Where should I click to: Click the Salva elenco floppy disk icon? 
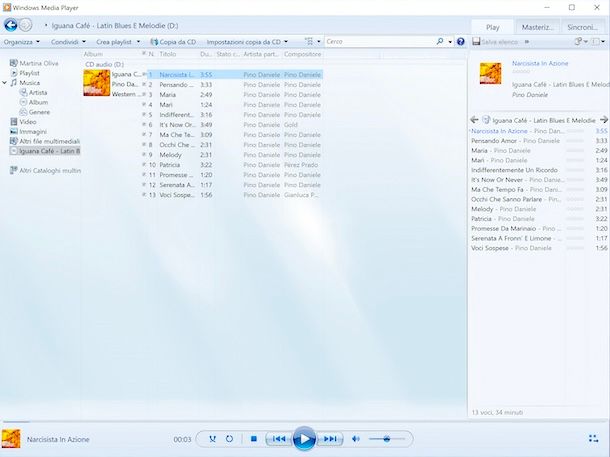pos(476,41)
